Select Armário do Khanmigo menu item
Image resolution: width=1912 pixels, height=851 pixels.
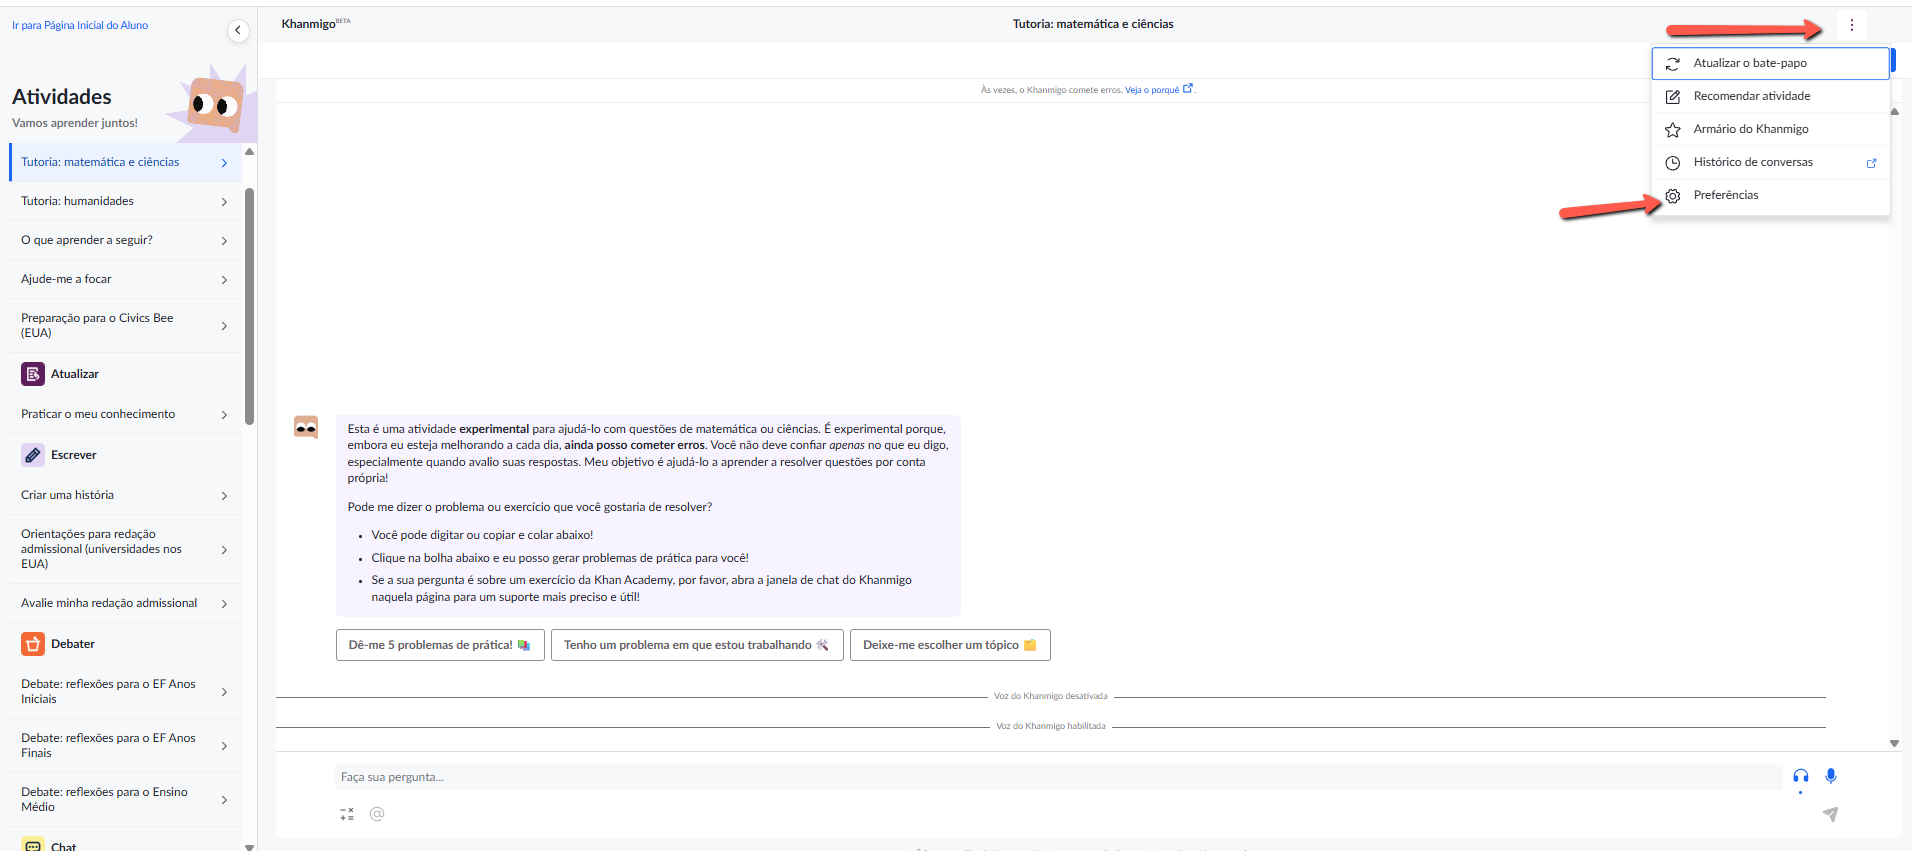click(x=1770, y=129)
